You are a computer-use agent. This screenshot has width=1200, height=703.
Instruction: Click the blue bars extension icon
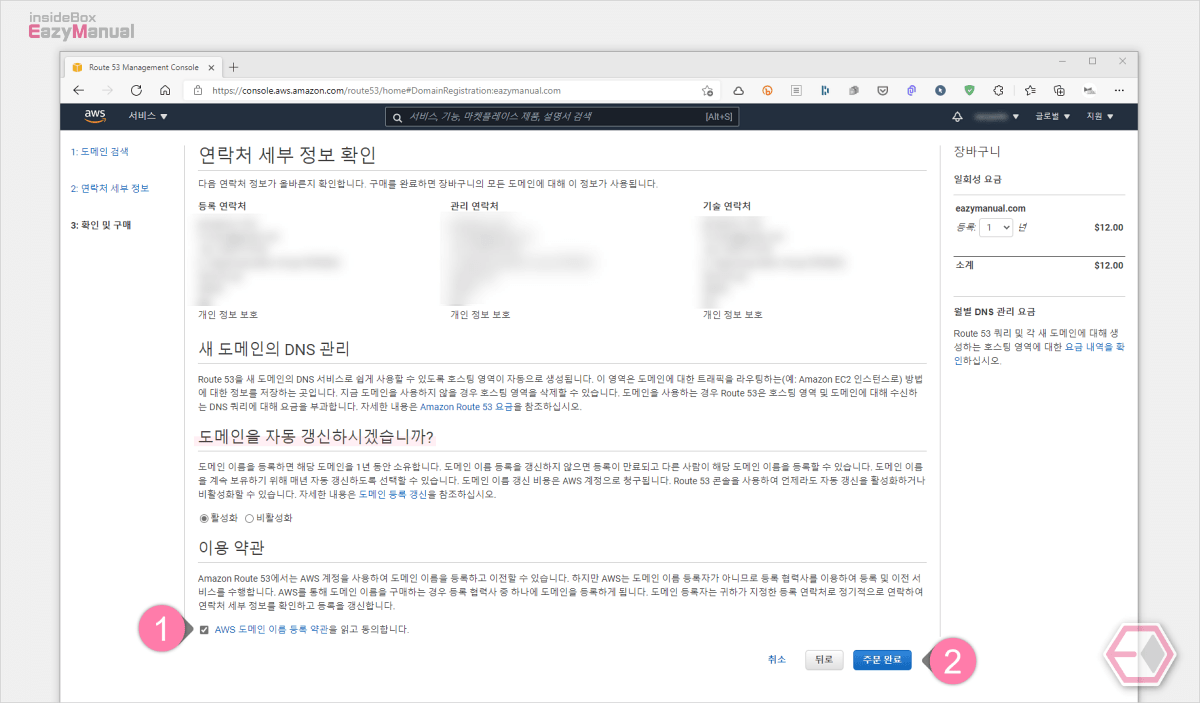(825, 90)
